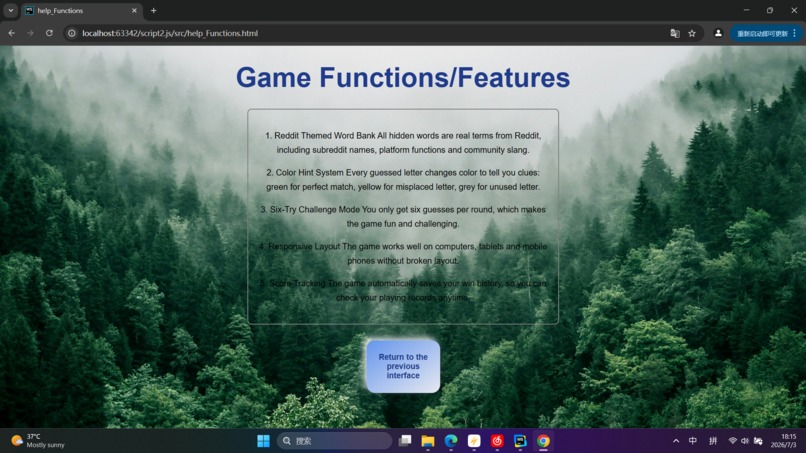This screenshot has width=806, height=453.
Task: Click the 'Game Functions/Features' heading
Action: 403,78
